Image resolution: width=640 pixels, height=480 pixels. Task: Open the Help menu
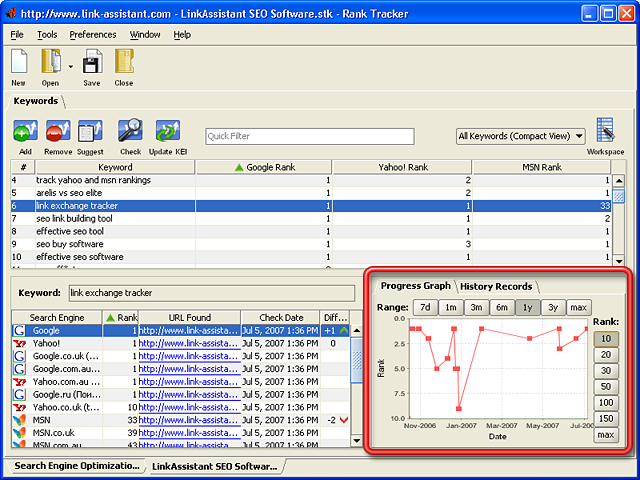pyautogui.click(x=182, y=35)
